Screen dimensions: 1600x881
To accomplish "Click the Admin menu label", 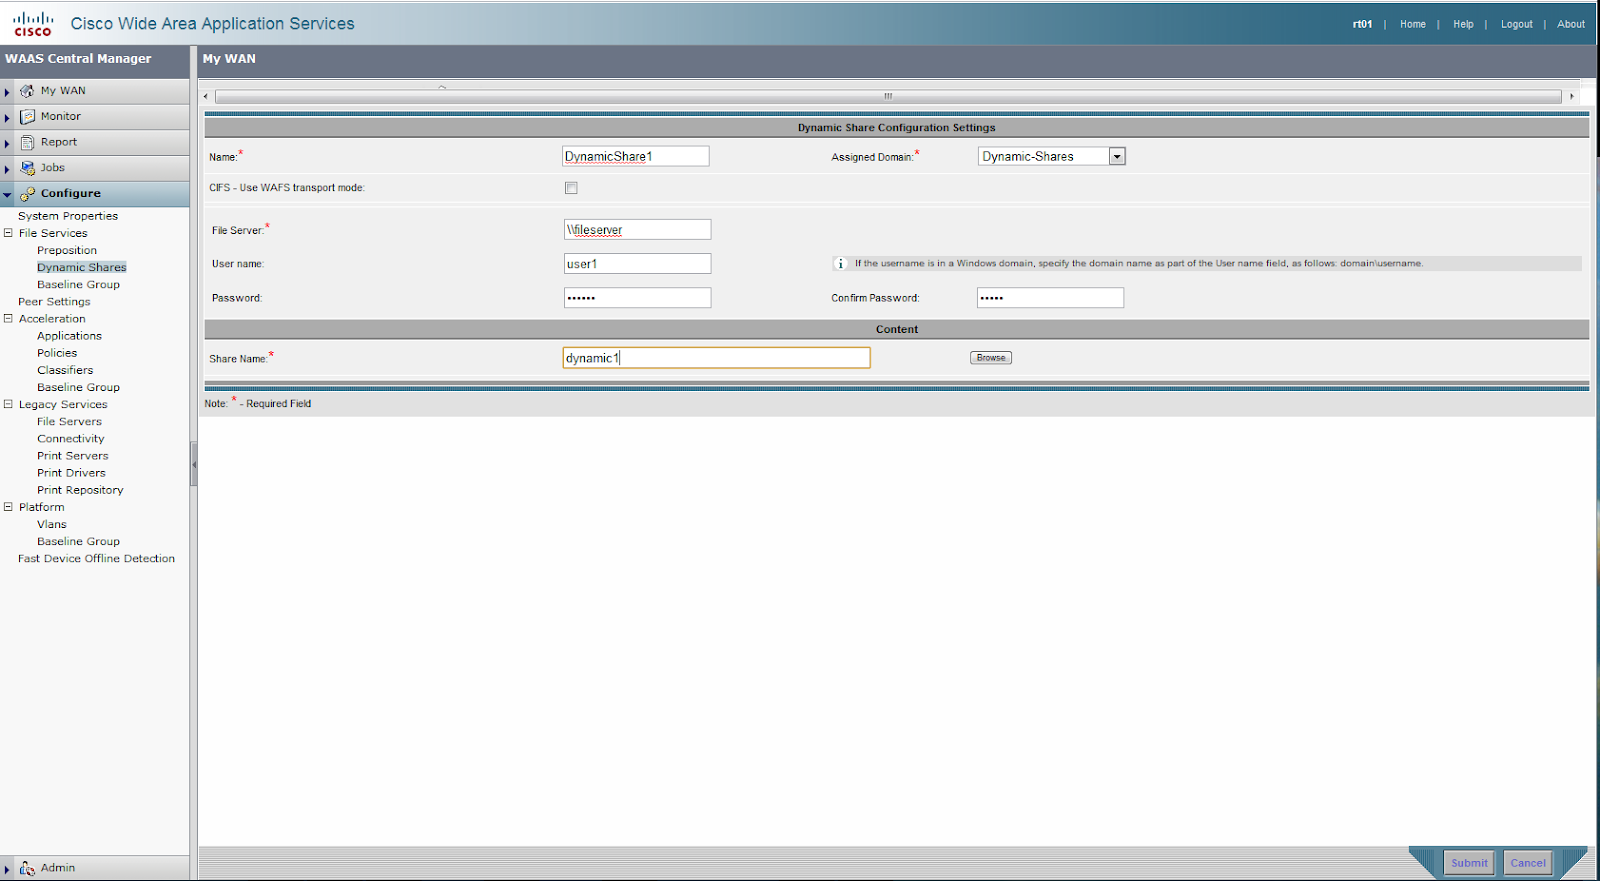I will tap(58, 868).
